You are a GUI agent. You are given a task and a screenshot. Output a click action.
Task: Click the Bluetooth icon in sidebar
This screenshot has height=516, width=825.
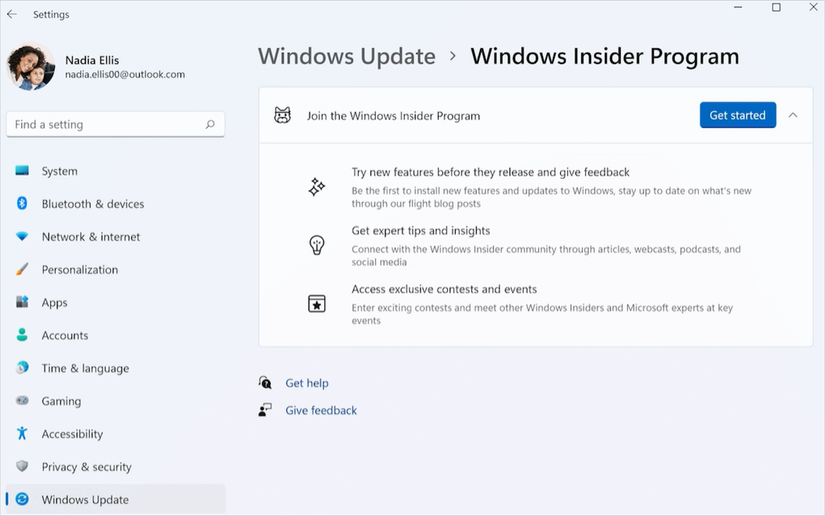pos(22,203)
